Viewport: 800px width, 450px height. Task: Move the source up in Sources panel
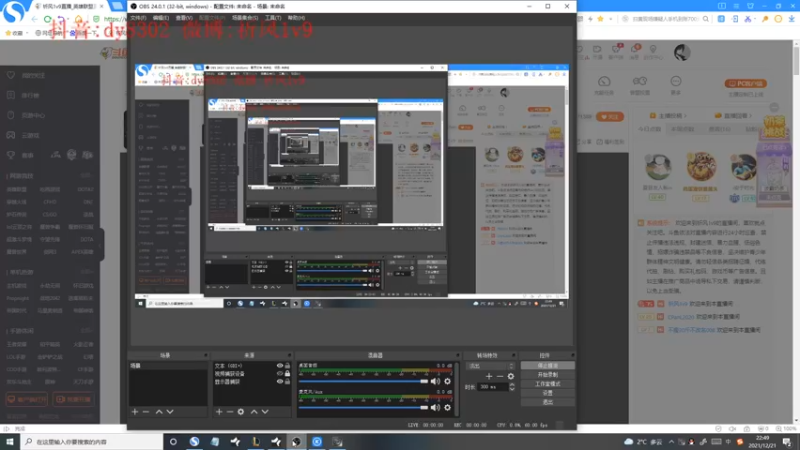(x=254, y=412)
